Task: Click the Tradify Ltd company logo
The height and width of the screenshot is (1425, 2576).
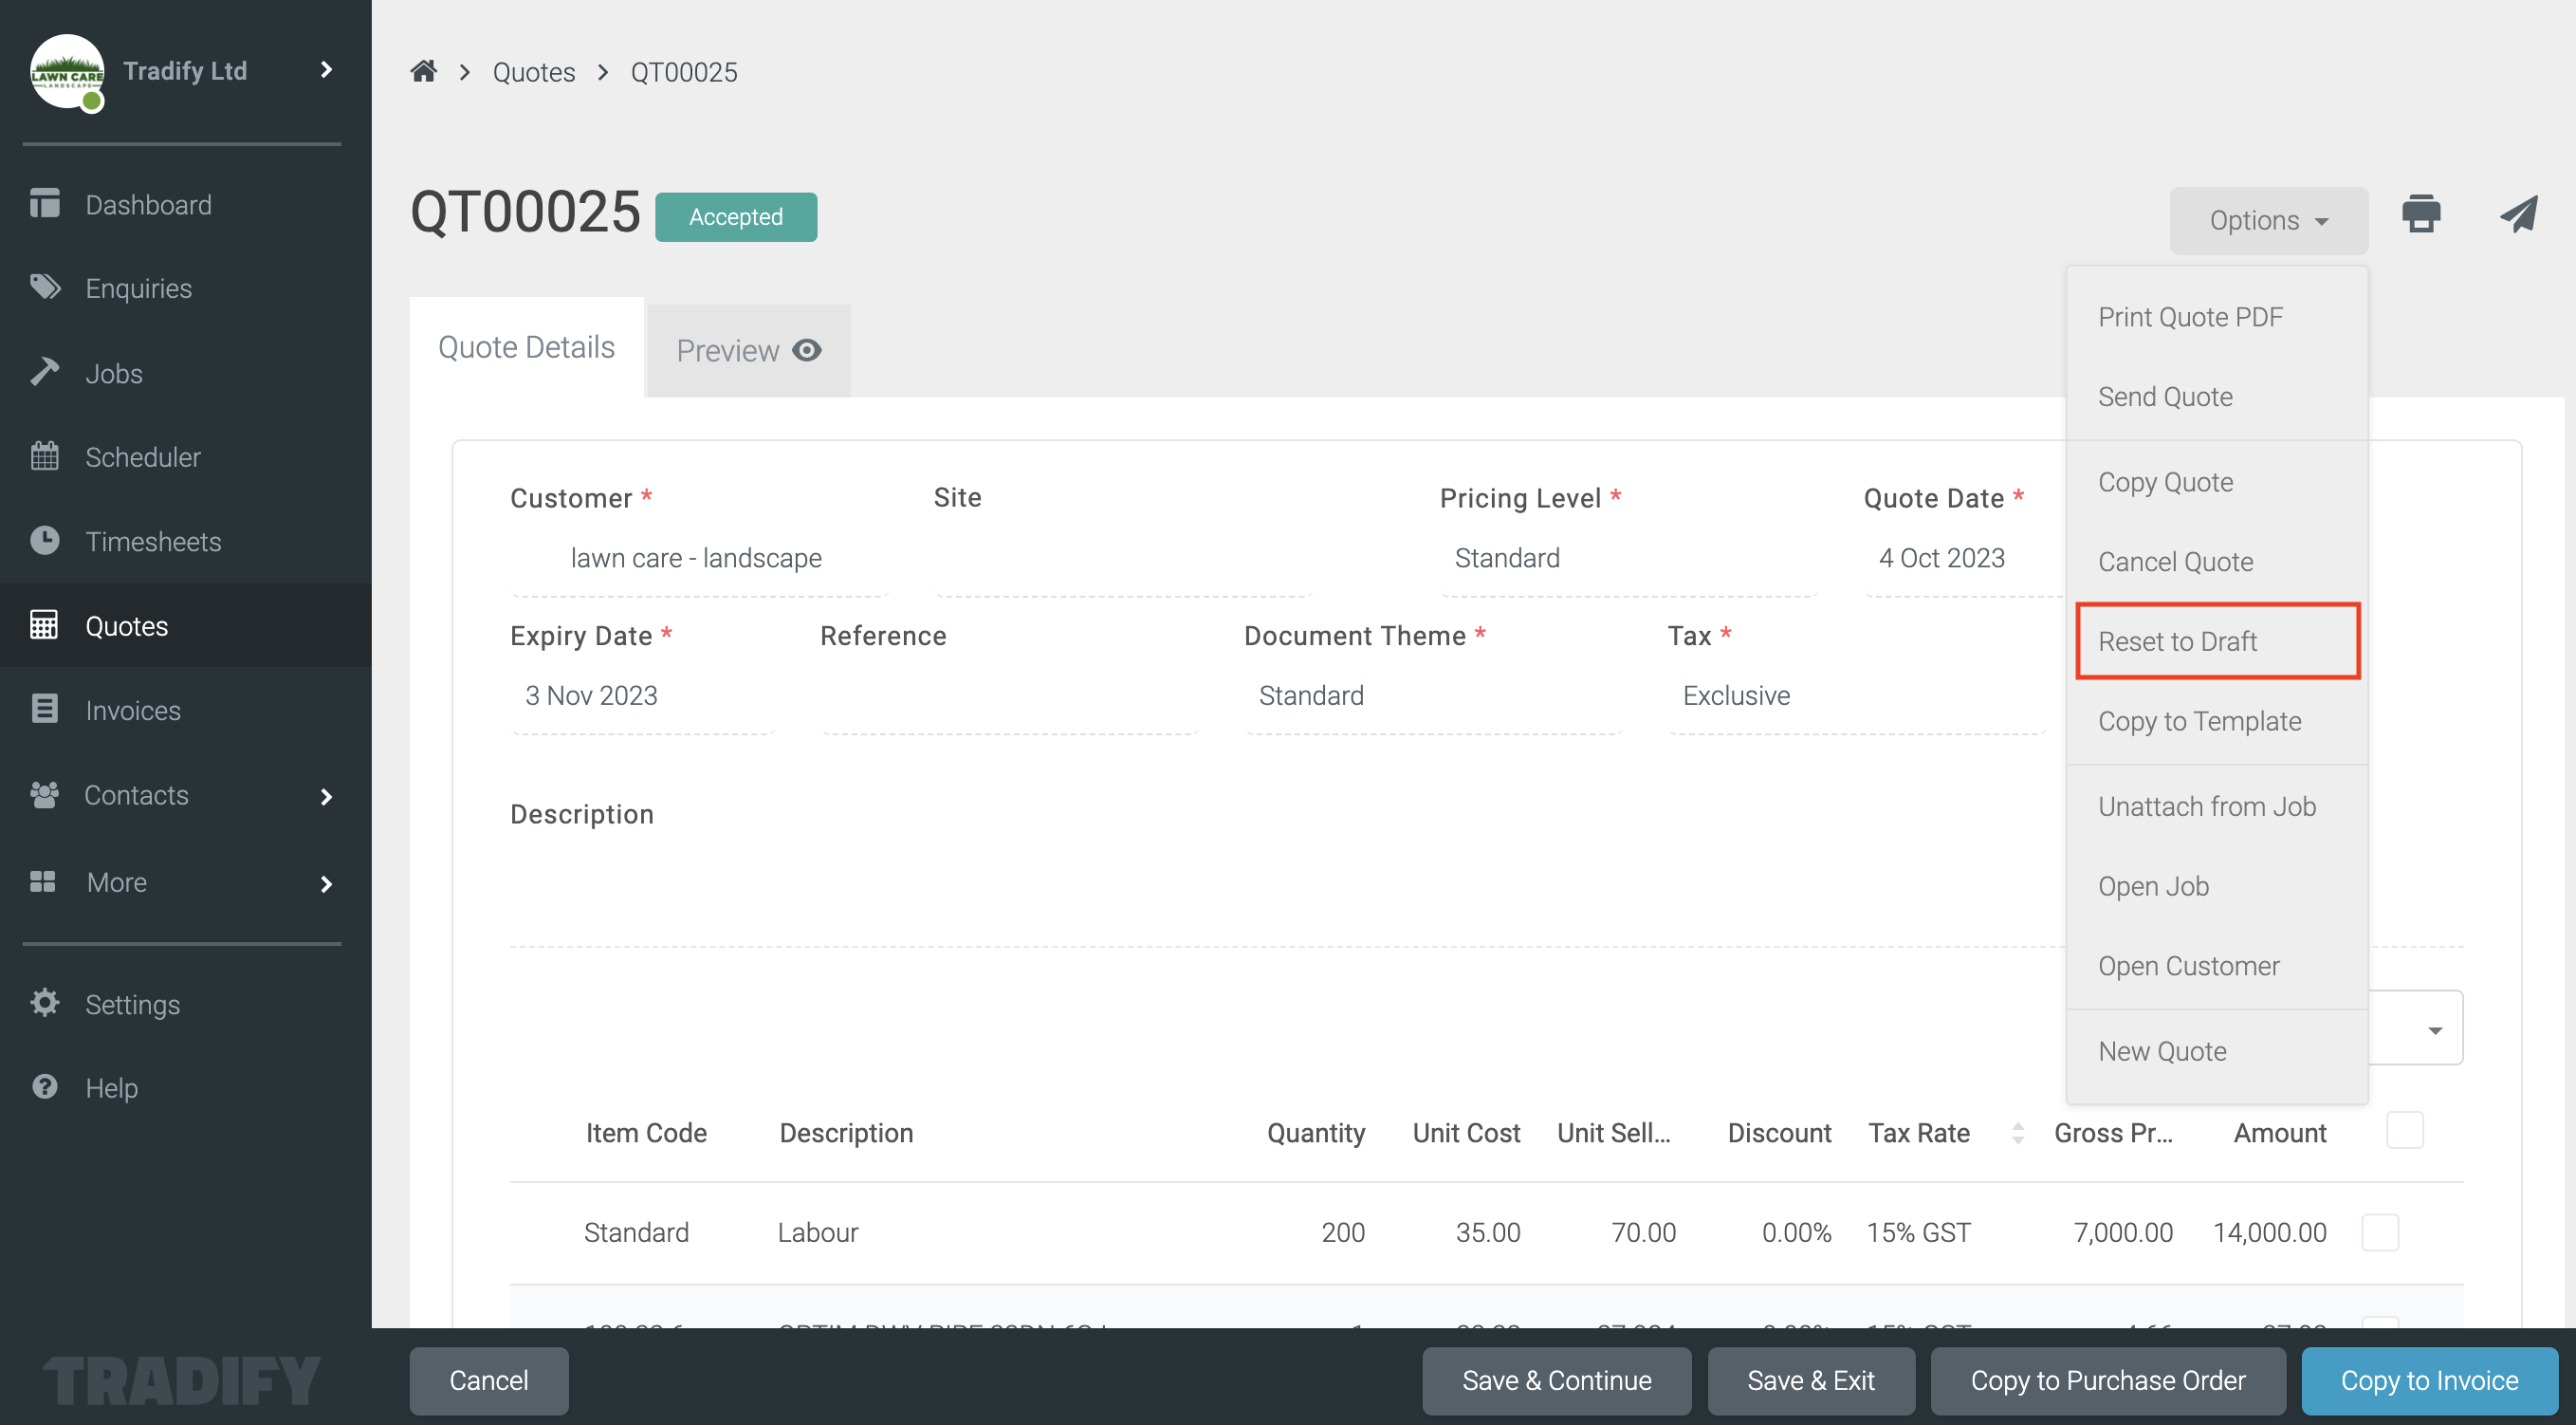Action: tap(67, 71)
